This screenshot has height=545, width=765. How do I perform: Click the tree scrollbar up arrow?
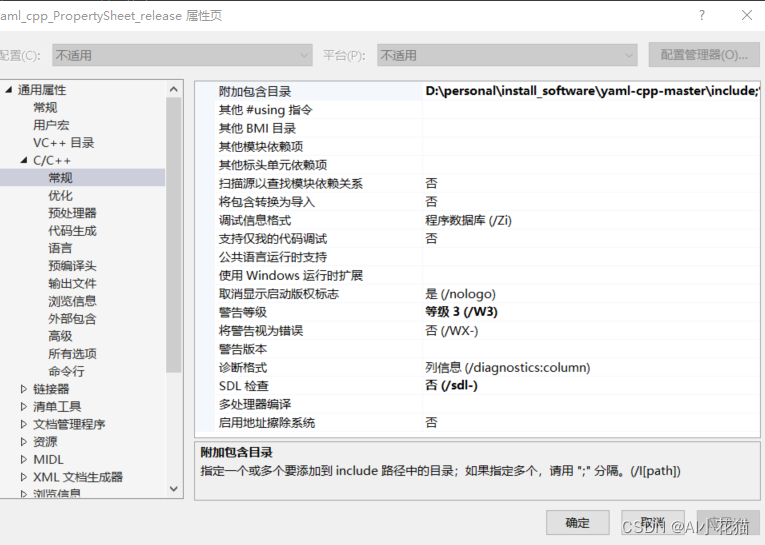click(x=173, y=89)
